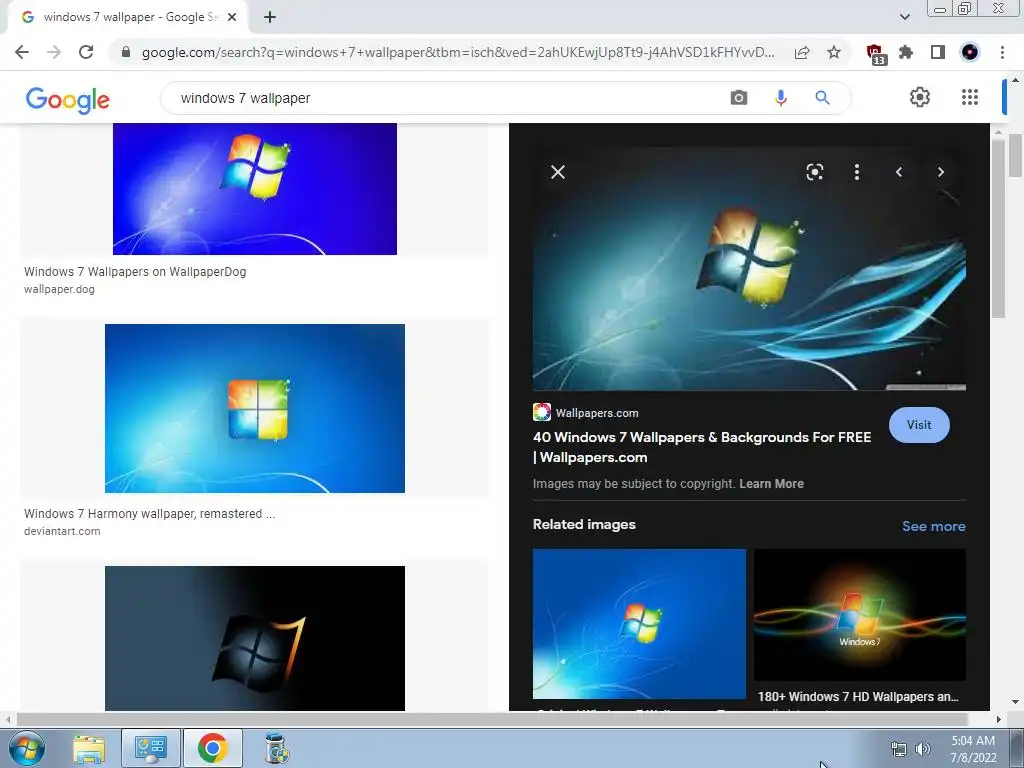Click the Visit button
The width and height of the screenshot is (1024, 768).
coord(919,424)
